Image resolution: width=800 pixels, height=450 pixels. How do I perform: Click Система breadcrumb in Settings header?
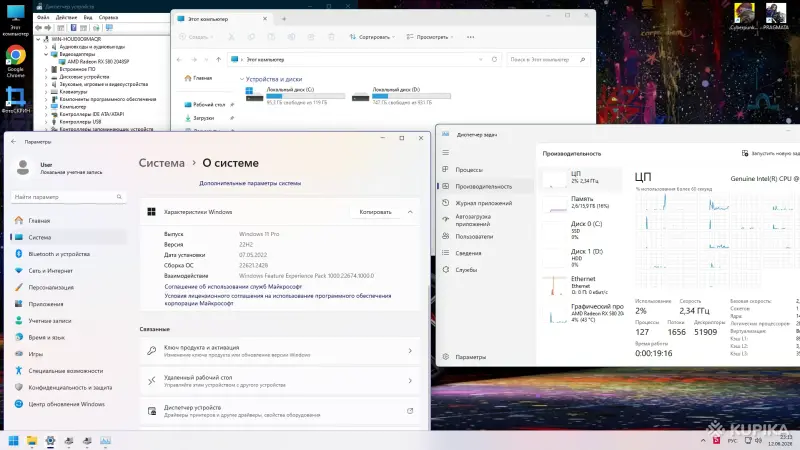162,163
